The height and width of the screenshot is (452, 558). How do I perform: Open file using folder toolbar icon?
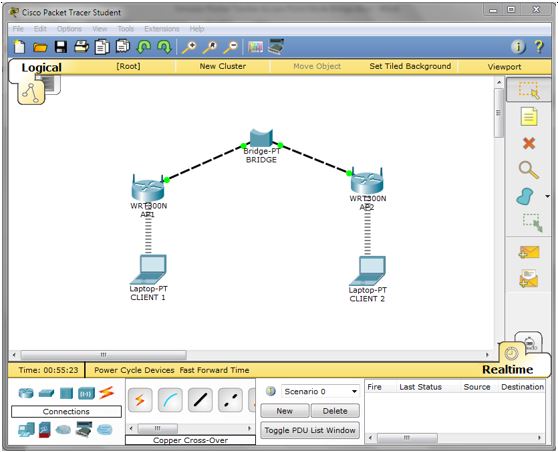click(x=40, y=47)
